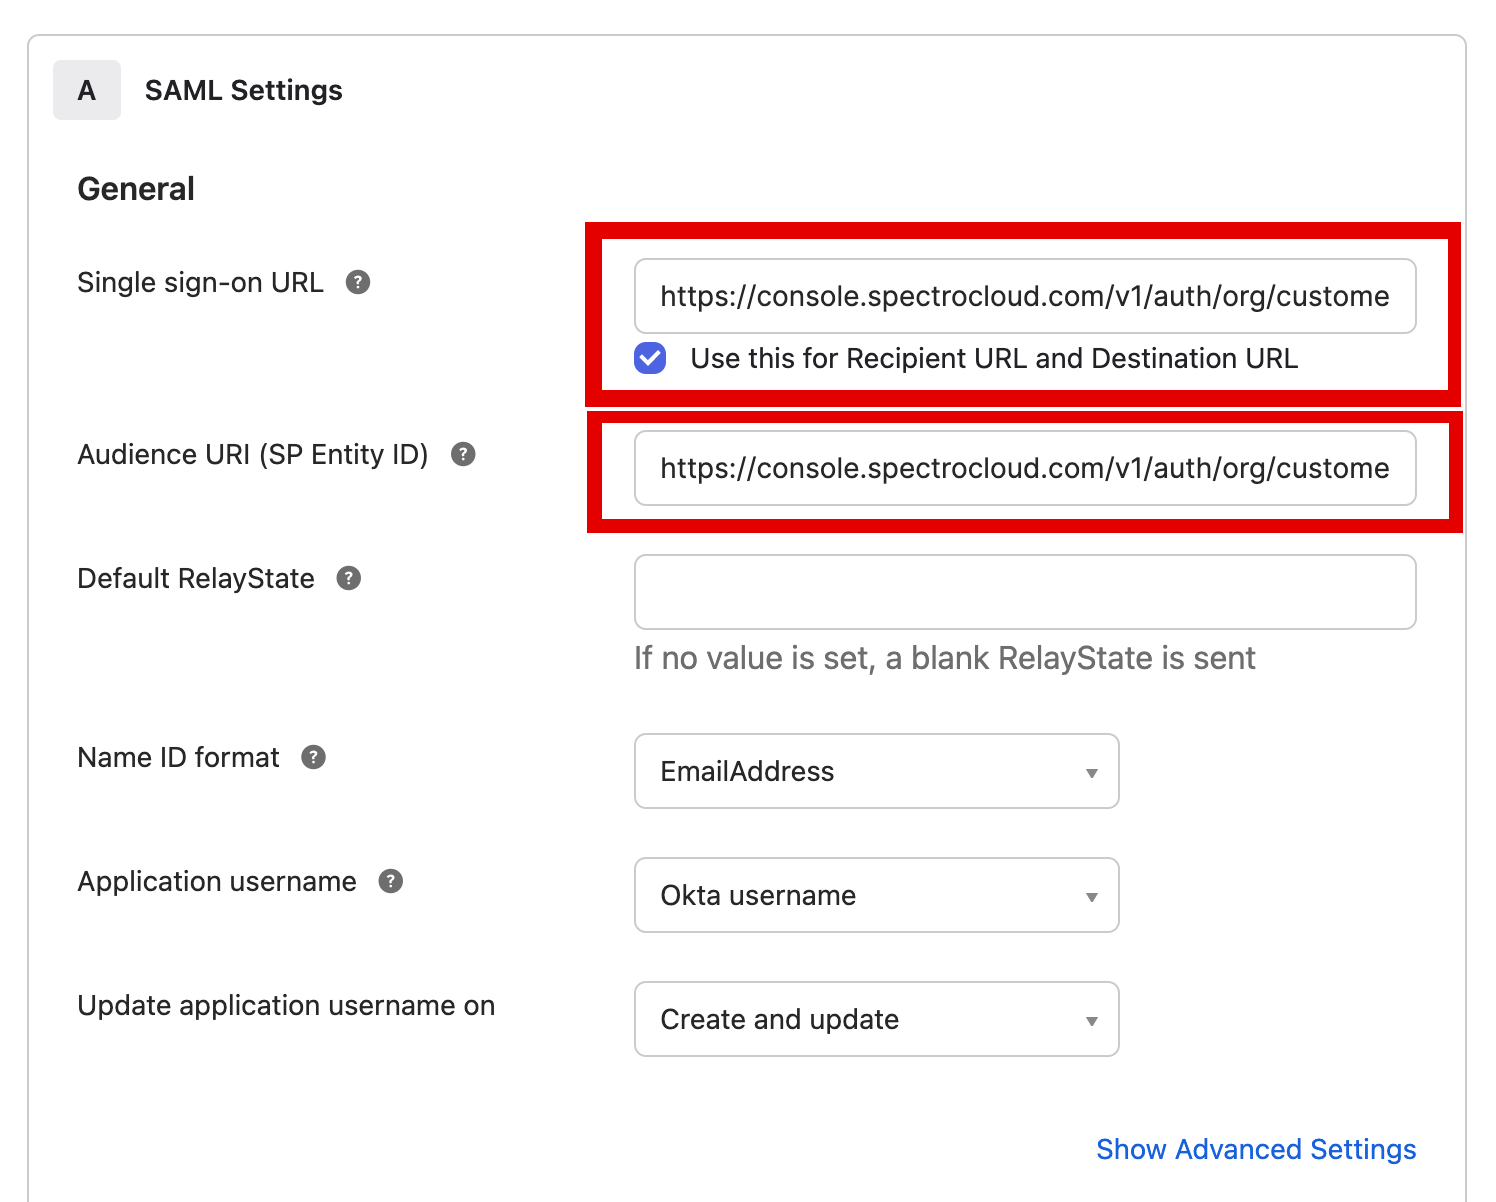Click 'If no value is set' hint text
This screenshot has height=1202, width=1496.
click(945, 658)
